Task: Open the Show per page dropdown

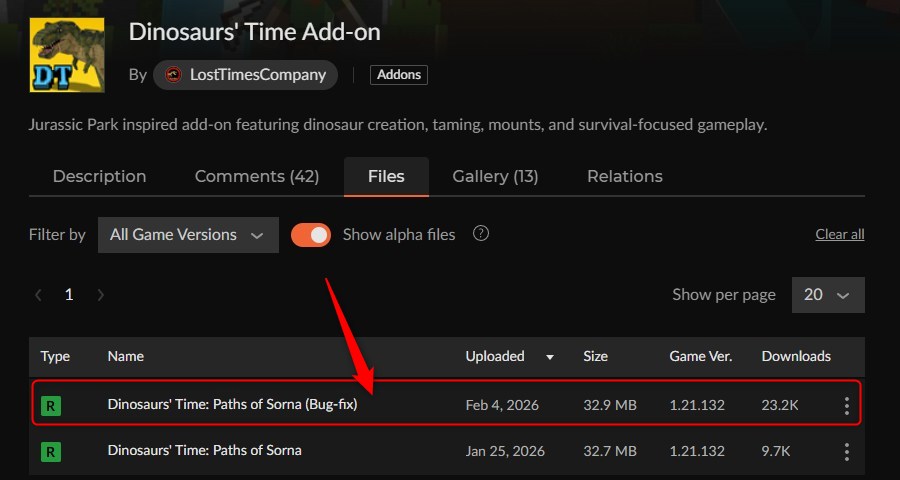Action: 827,295
